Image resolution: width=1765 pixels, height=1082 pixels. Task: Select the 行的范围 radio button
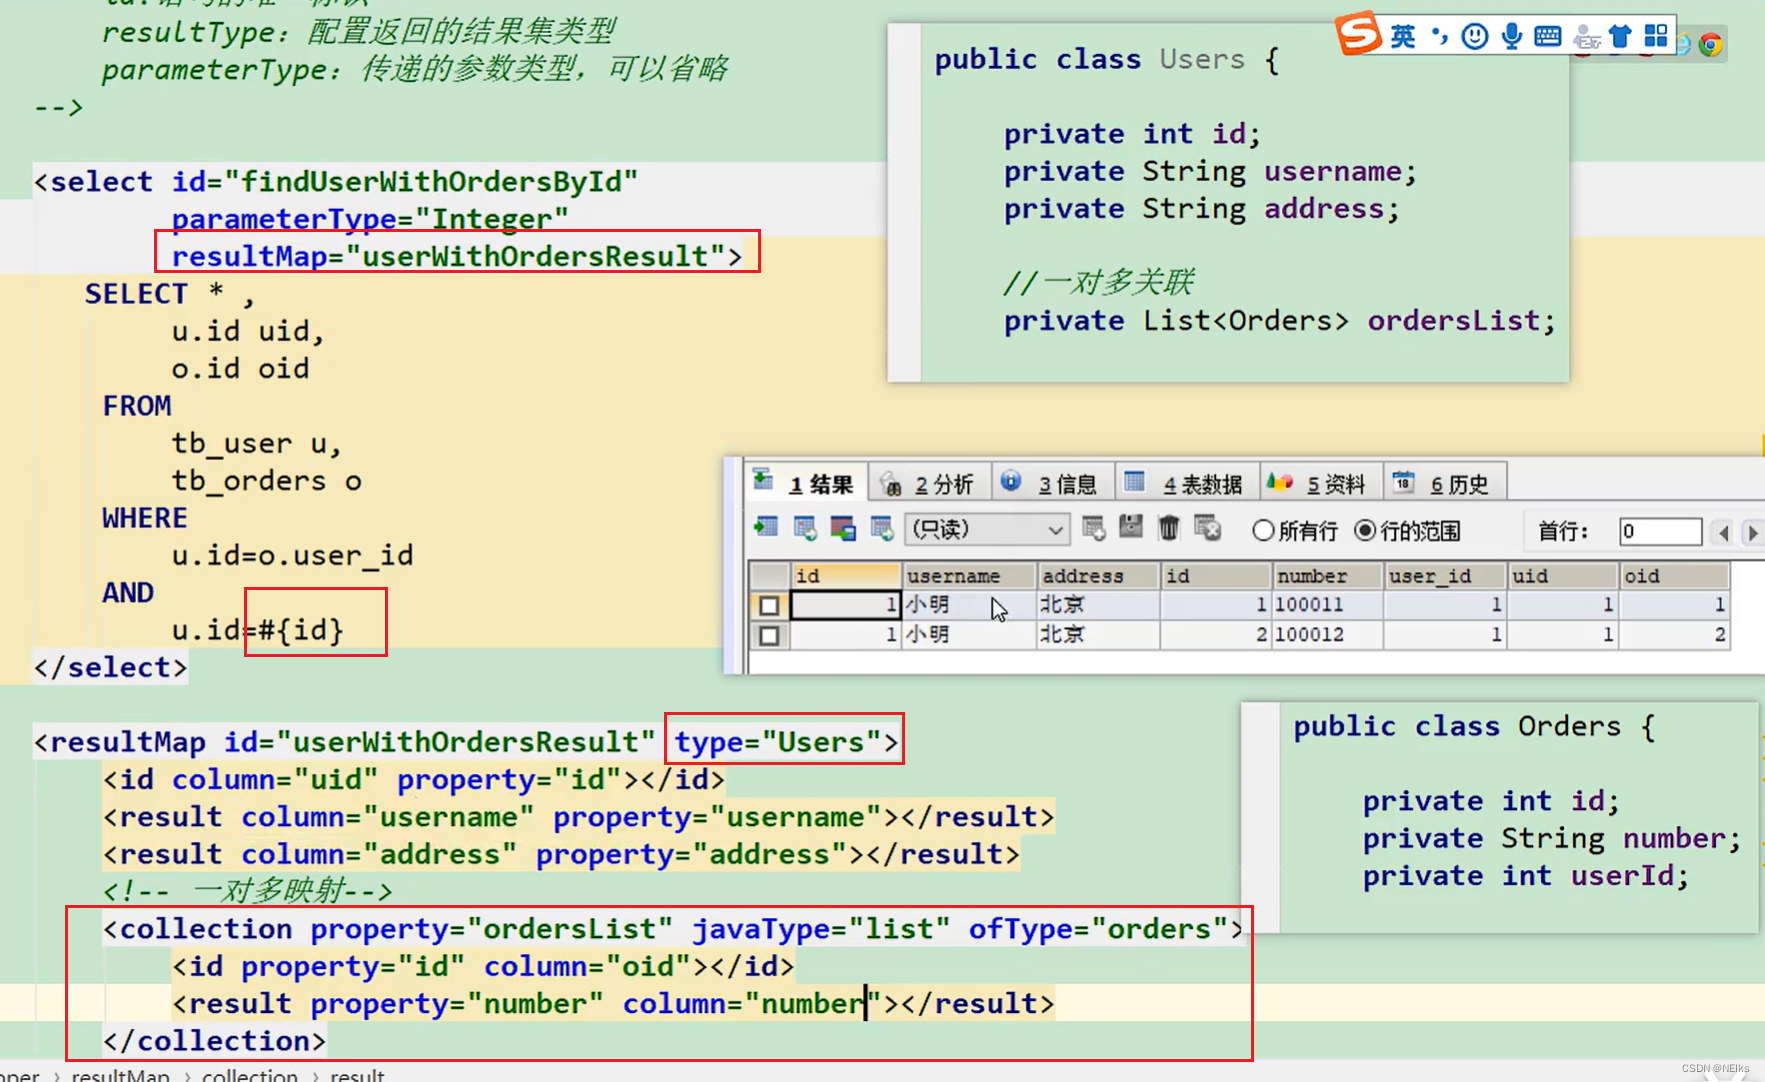[x=1367, y=530]
